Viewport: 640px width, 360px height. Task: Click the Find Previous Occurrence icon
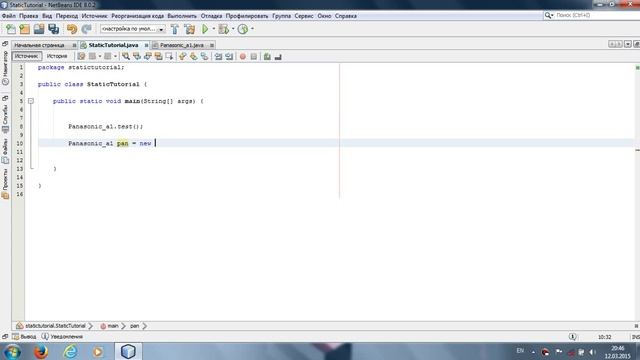tap(137, 57)
